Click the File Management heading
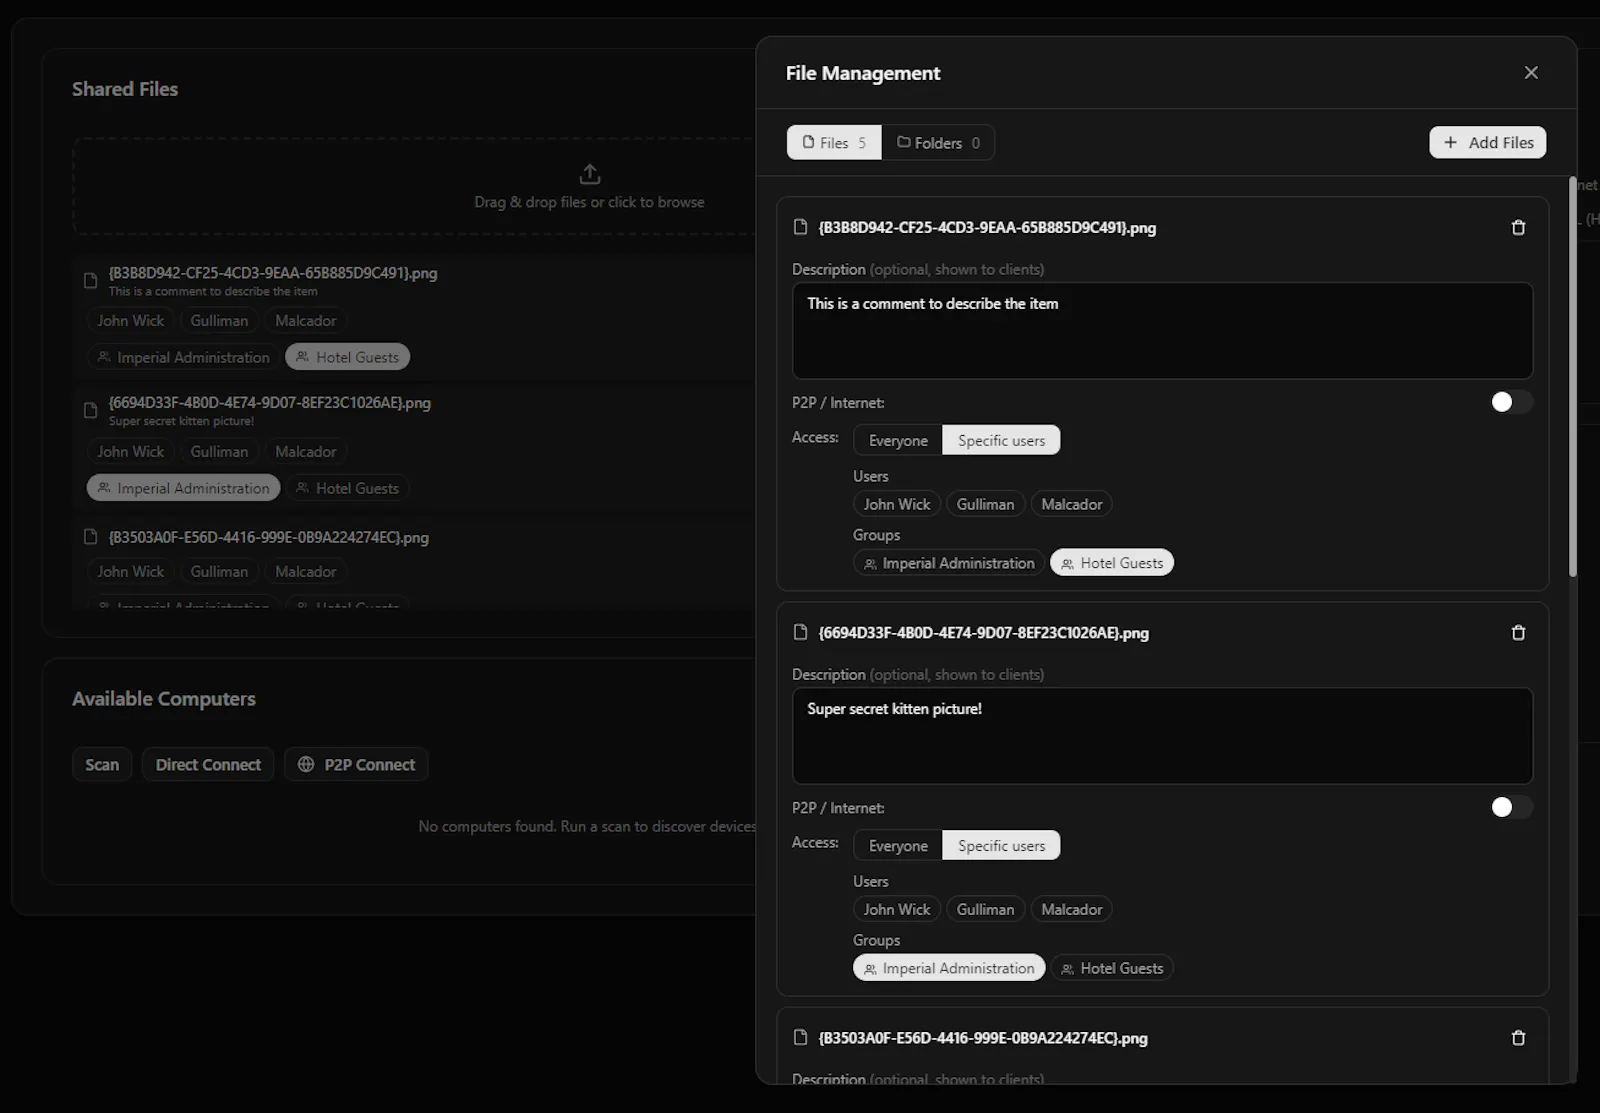The height and width of the screenshot is (1113, 1600). point(863,73)
